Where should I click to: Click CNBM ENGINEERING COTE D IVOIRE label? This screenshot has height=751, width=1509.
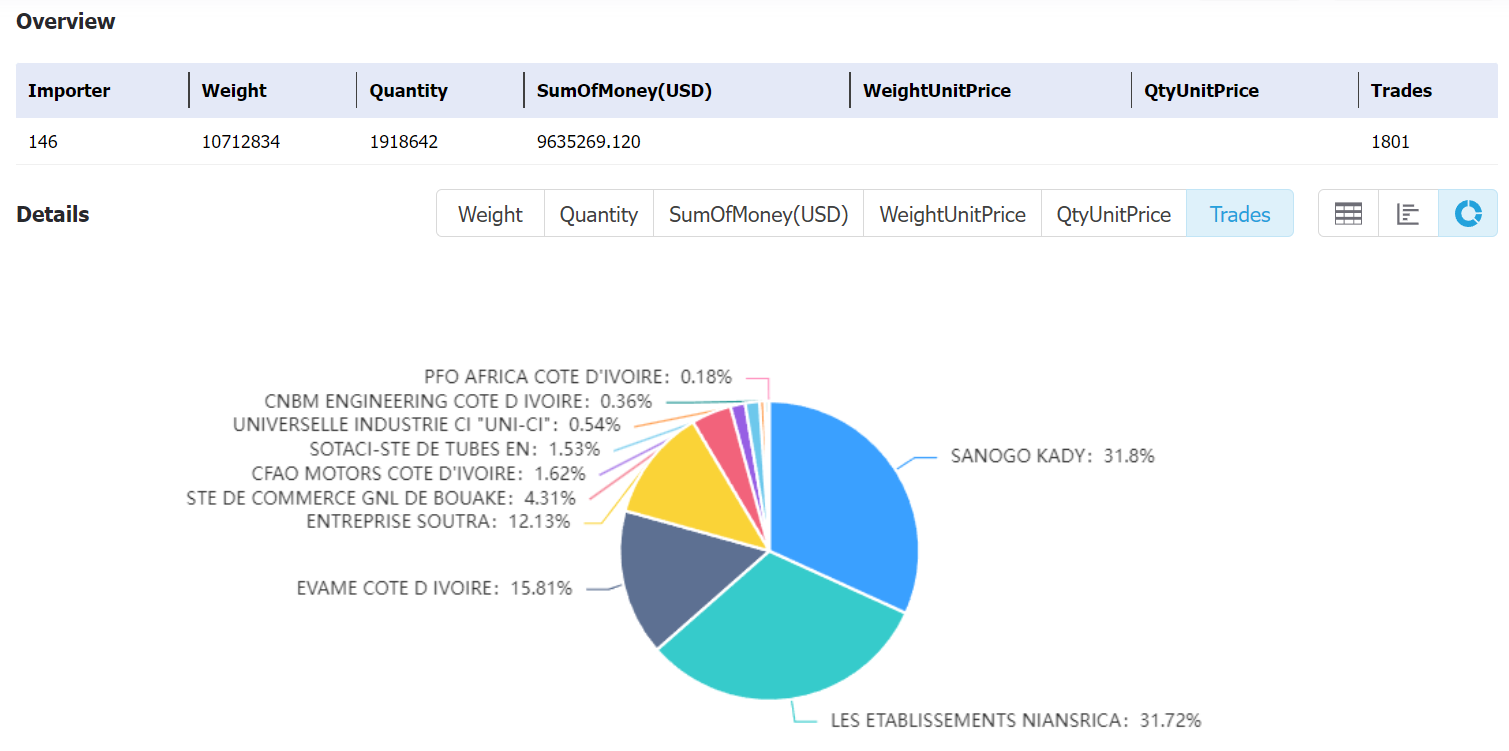coord(458,401)
